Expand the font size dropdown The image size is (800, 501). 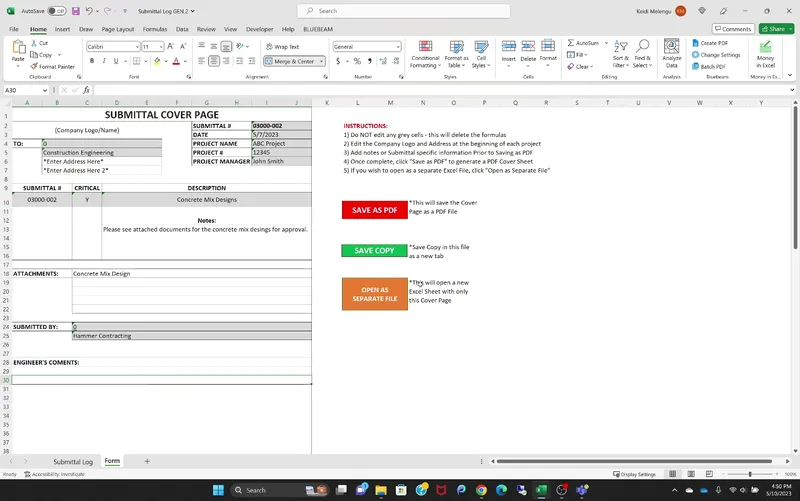coord(161,47)
